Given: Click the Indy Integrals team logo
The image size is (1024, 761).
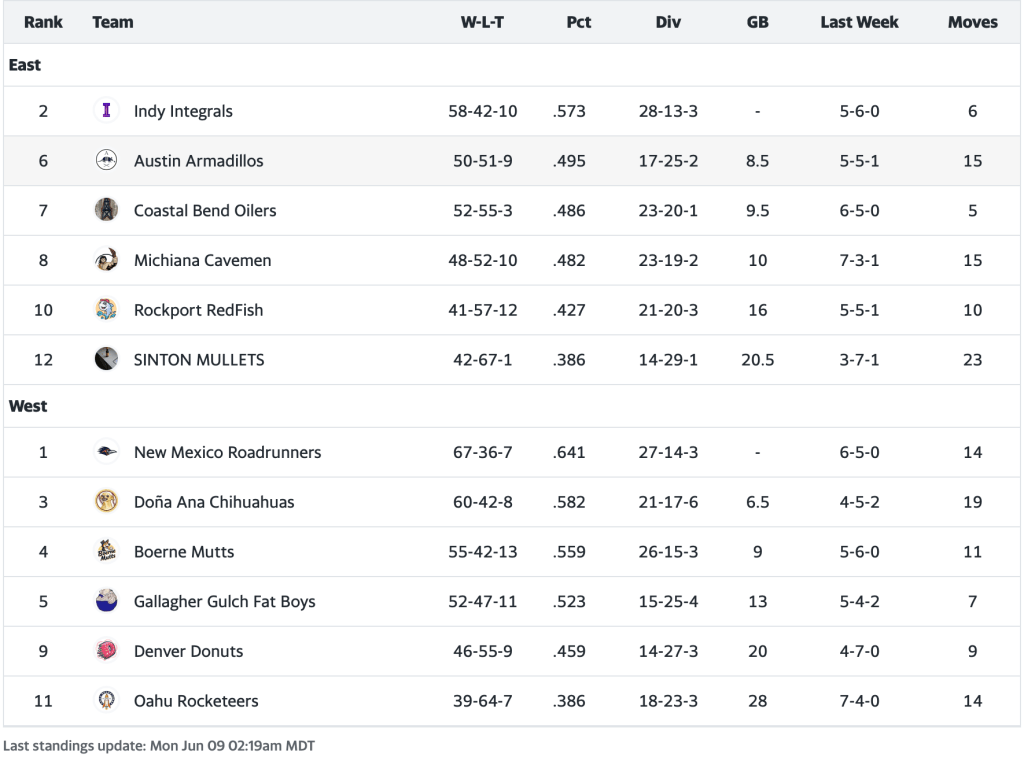Looking at the screenshot, I should 106,111.
